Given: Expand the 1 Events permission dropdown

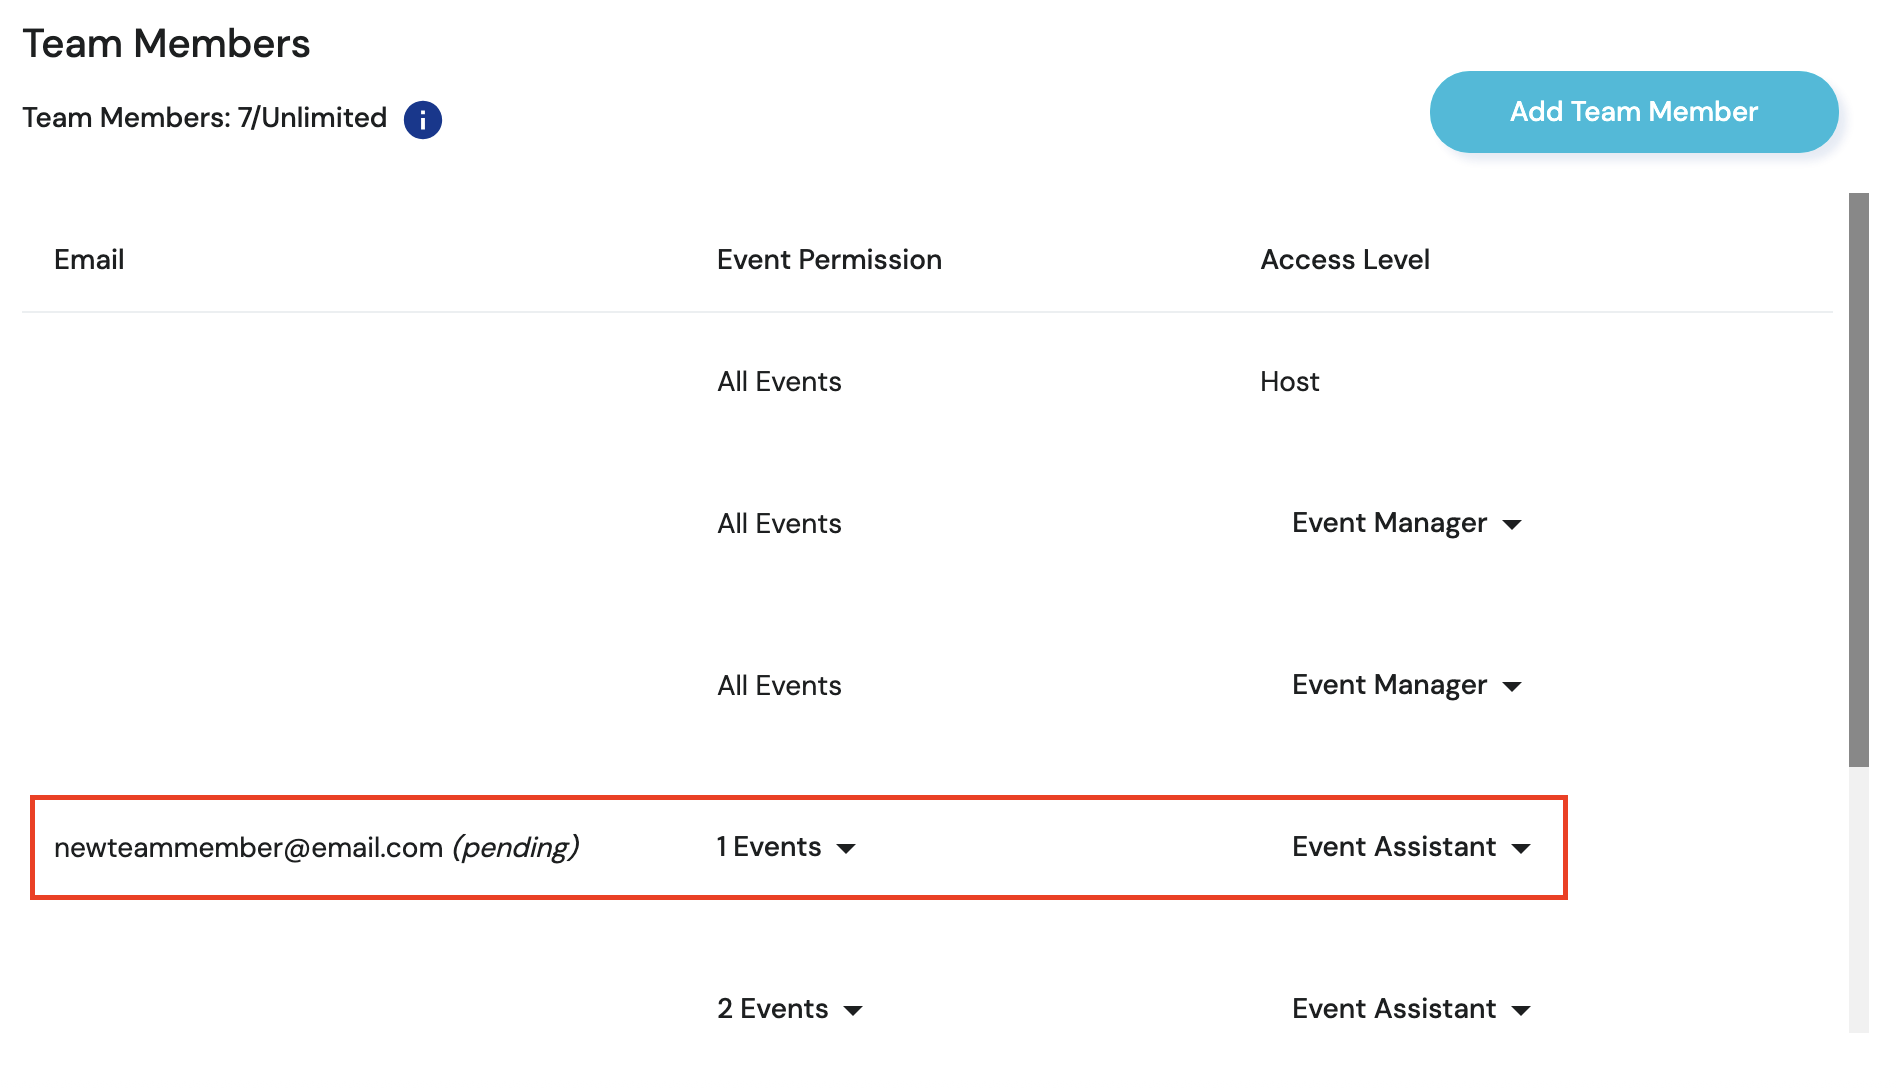Looking at the screenshot, I should point(786,848).
